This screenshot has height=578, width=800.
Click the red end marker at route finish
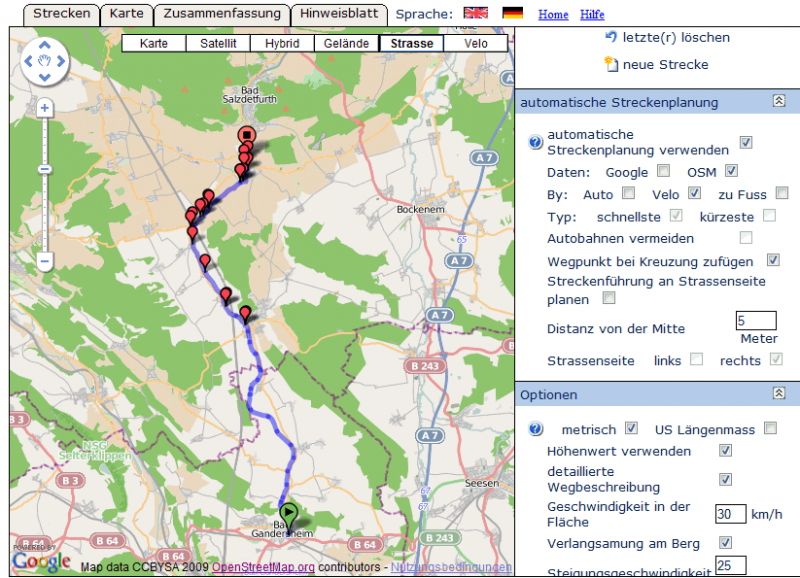point(247,136)
